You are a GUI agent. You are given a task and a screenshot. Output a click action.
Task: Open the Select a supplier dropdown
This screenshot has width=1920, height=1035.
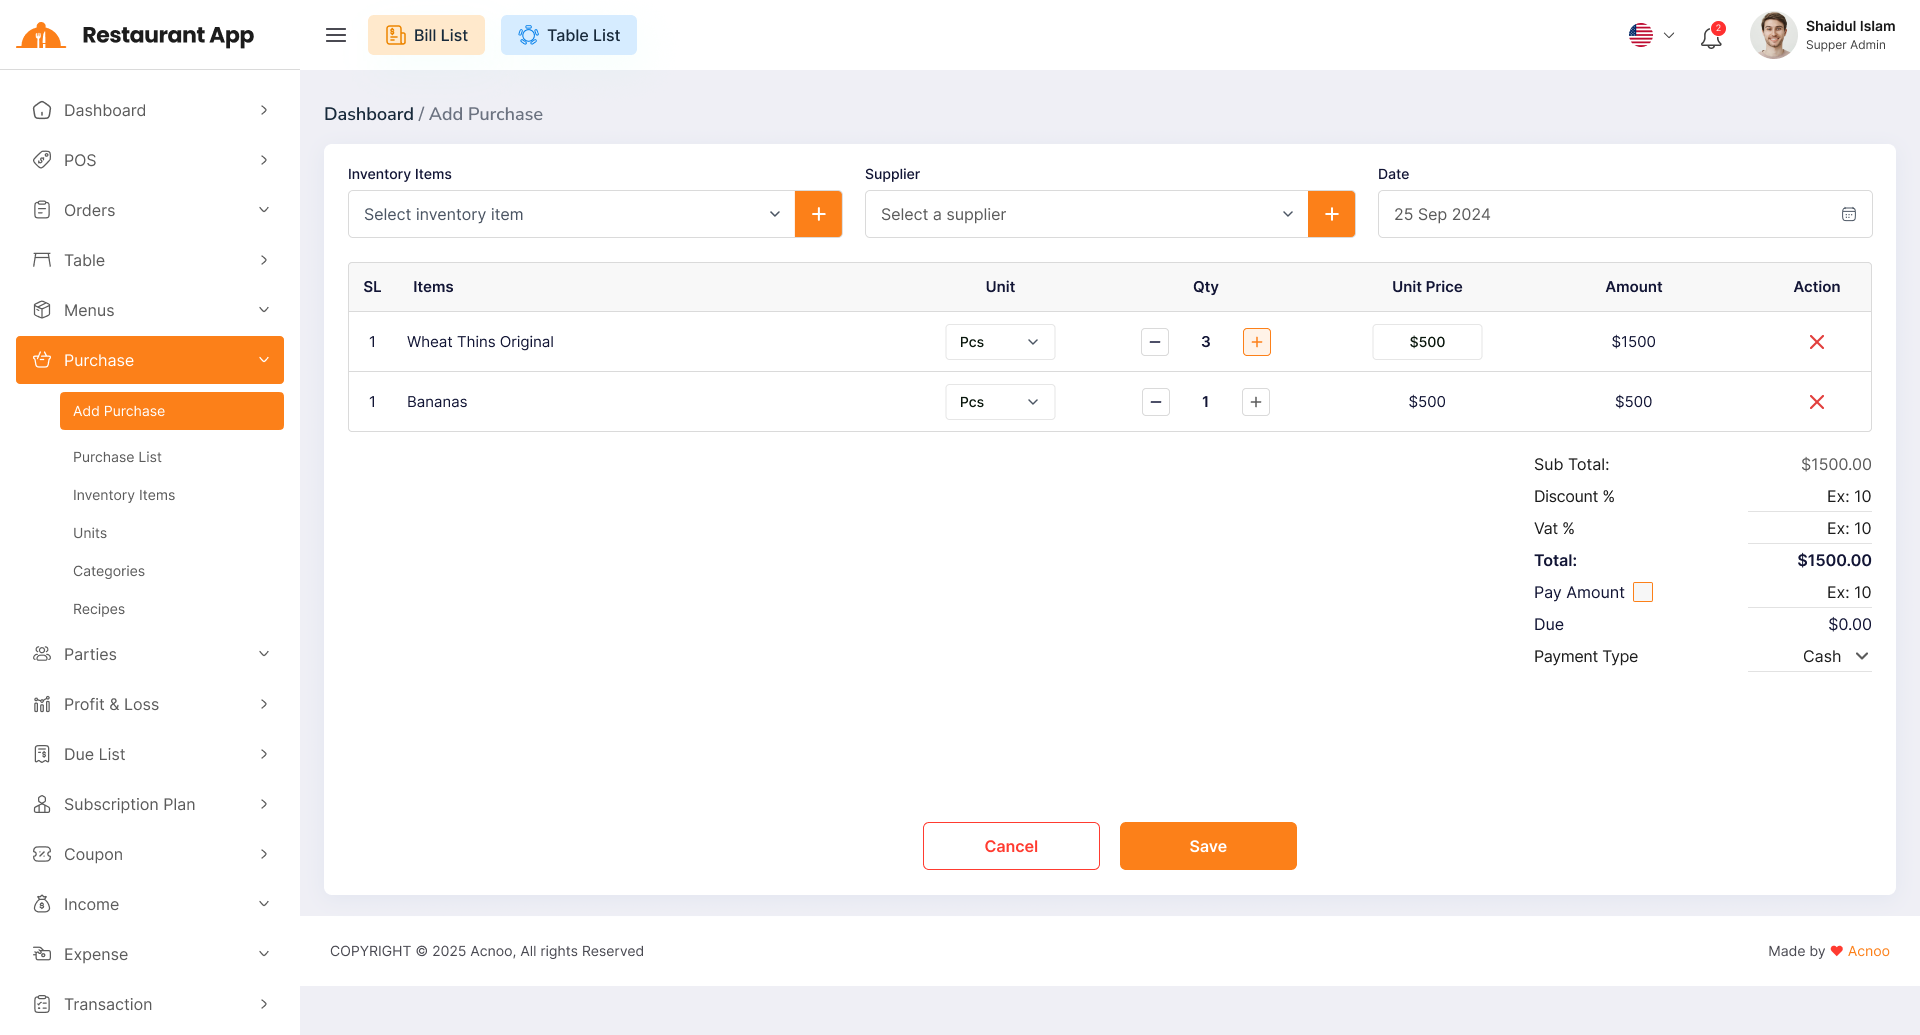coord(1086,214)
